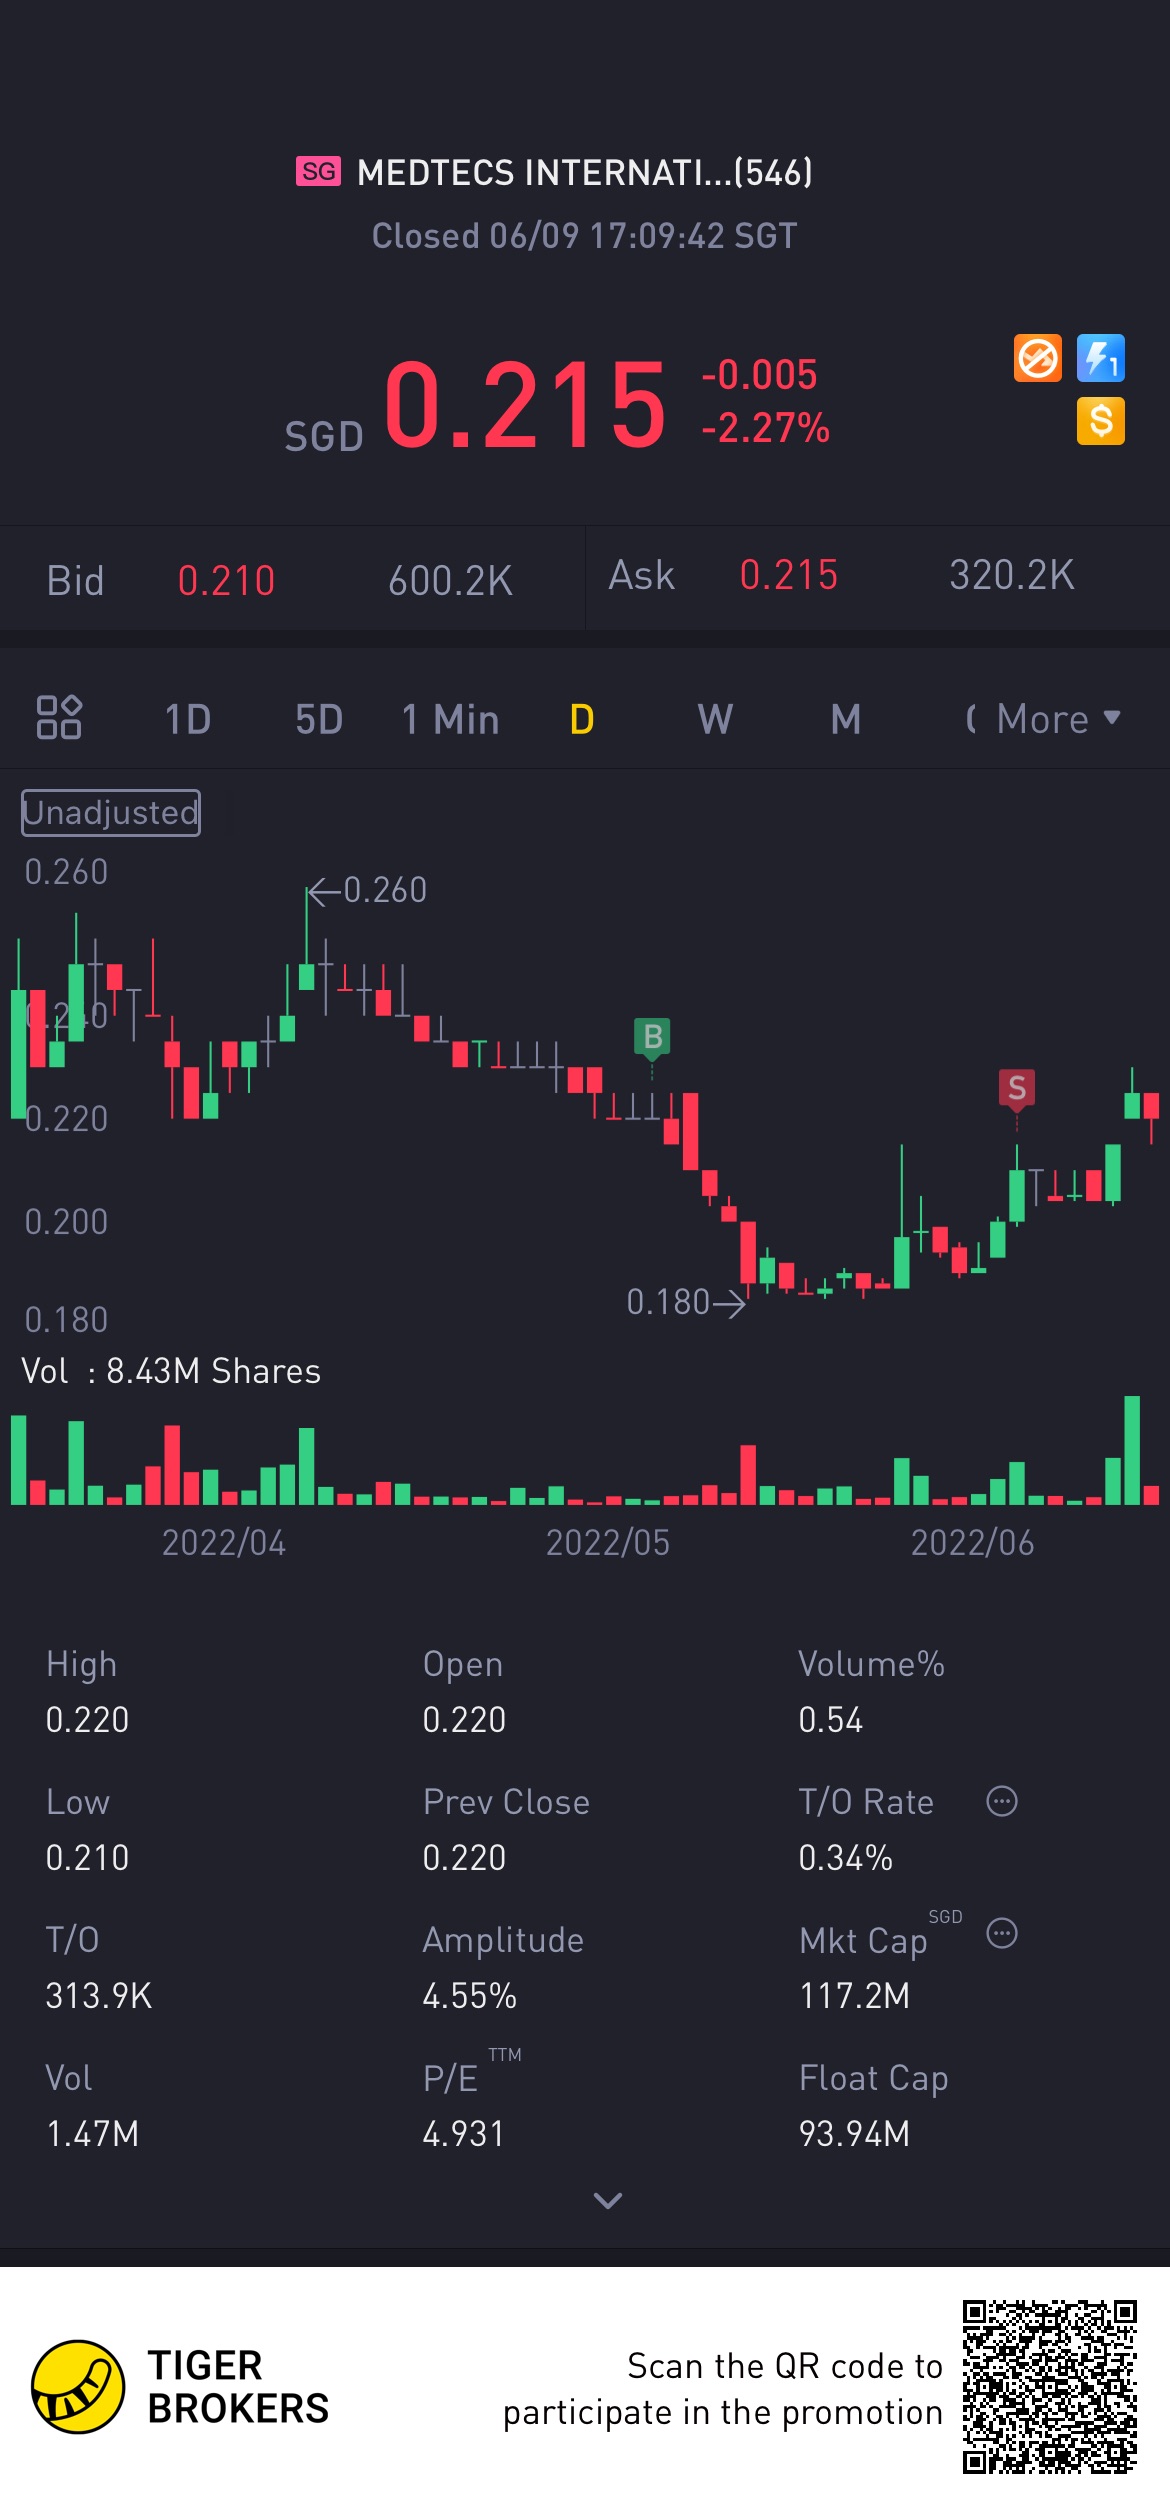The width and height of the screenshot is (1170, 2507).
Task: Tap the Vol value 1.47M
Action: [92, 2134]
